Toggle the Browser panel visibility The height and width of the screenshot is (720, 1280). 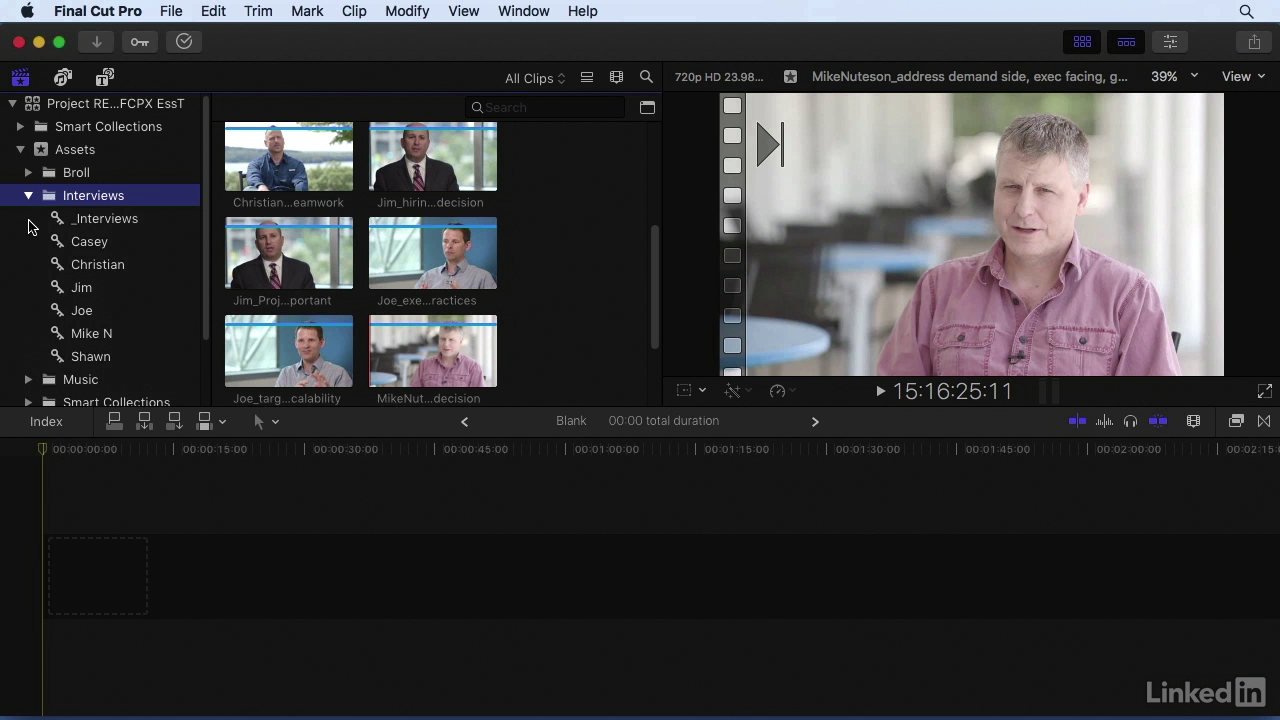coord(1082,42)
